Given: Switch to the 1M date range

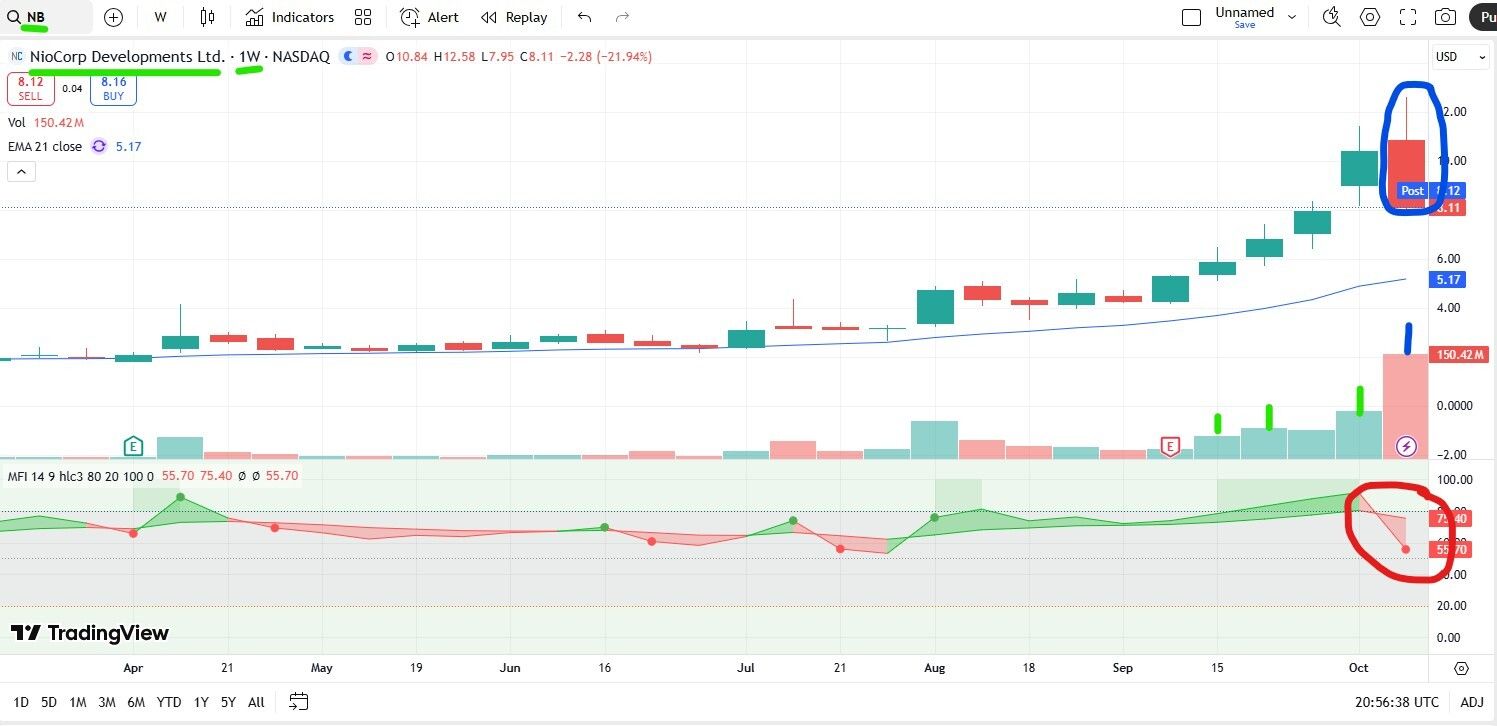Looking at the screenshot, I should (x=78, y=702).
